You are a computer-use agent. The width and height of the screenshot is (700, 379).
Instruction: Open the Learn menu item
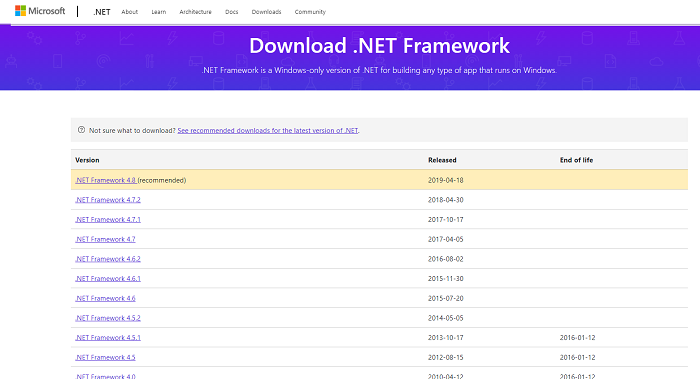coord(158,12)
